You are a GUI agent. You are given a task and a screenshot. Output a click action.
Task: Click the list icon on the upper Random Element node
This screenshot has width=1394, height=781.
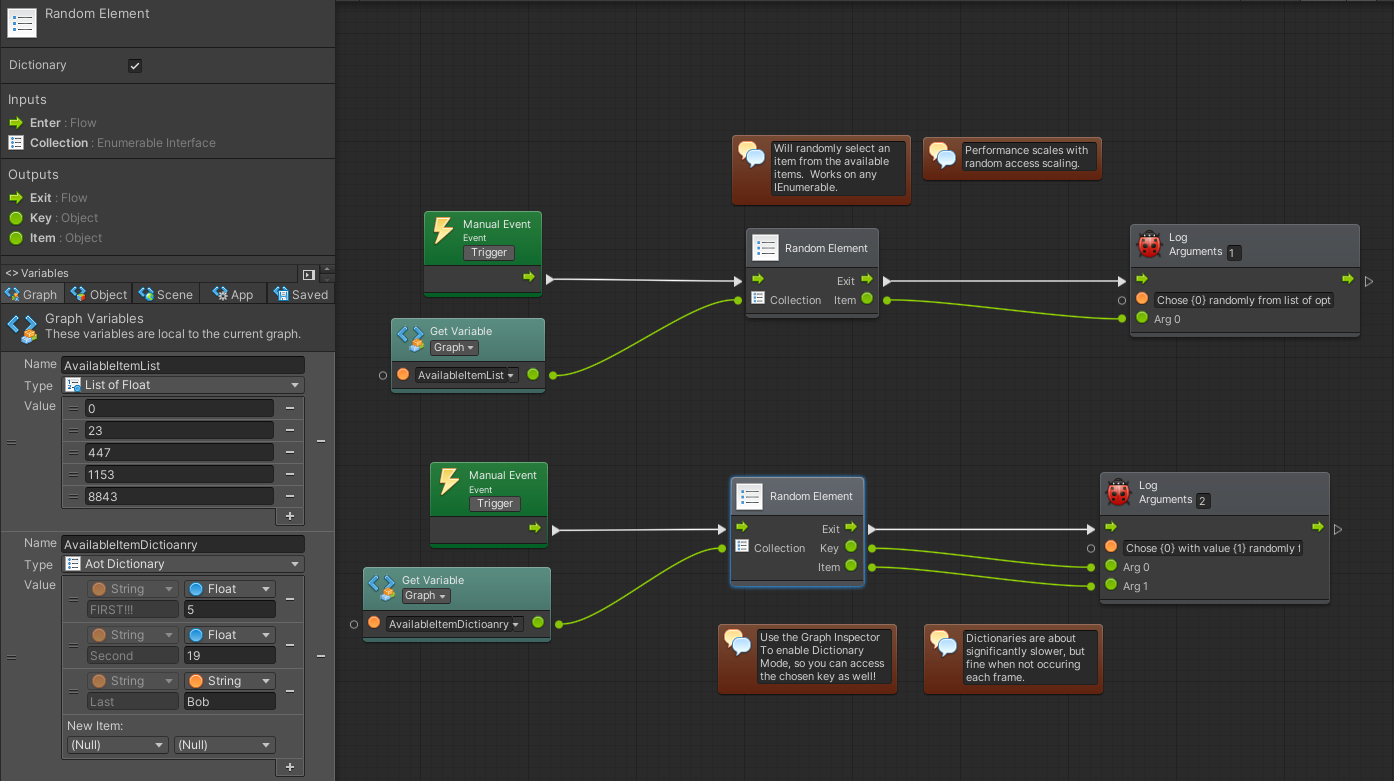[765, 248]
